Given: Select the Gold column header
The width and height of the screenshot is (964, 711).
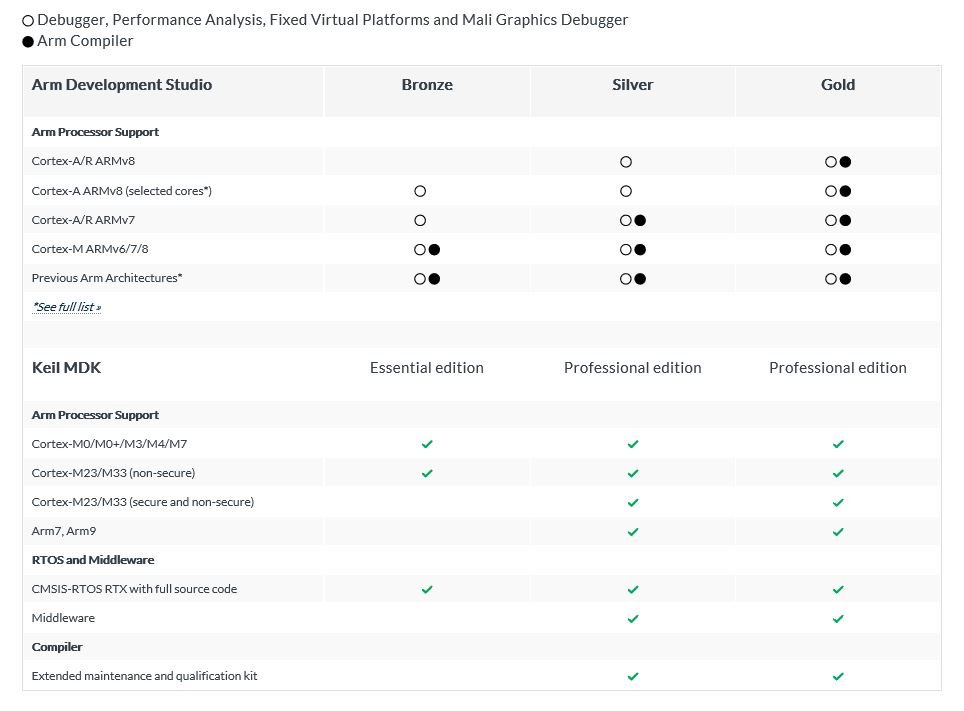Looking at the screenshot, I should [838, 84].
